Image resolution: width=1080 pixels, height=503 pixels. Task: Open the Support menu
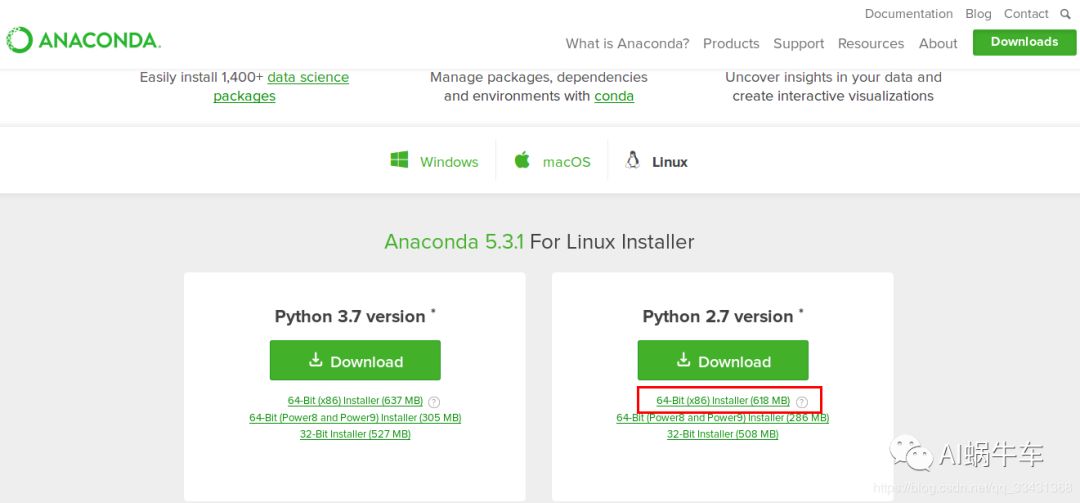point(798,43)
